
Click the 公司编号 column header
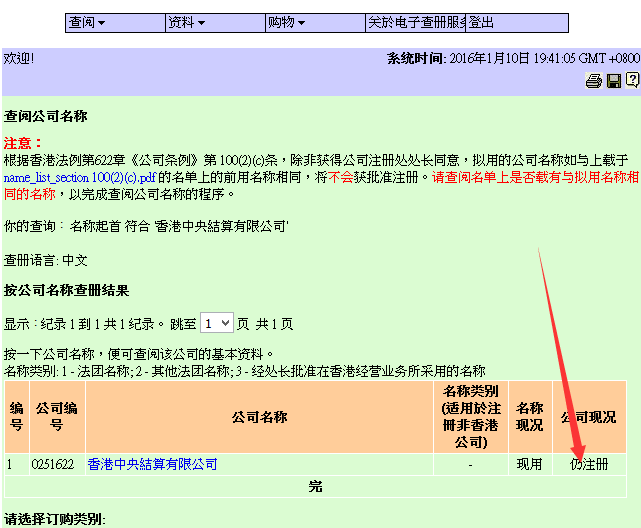(x=56, y=417)
